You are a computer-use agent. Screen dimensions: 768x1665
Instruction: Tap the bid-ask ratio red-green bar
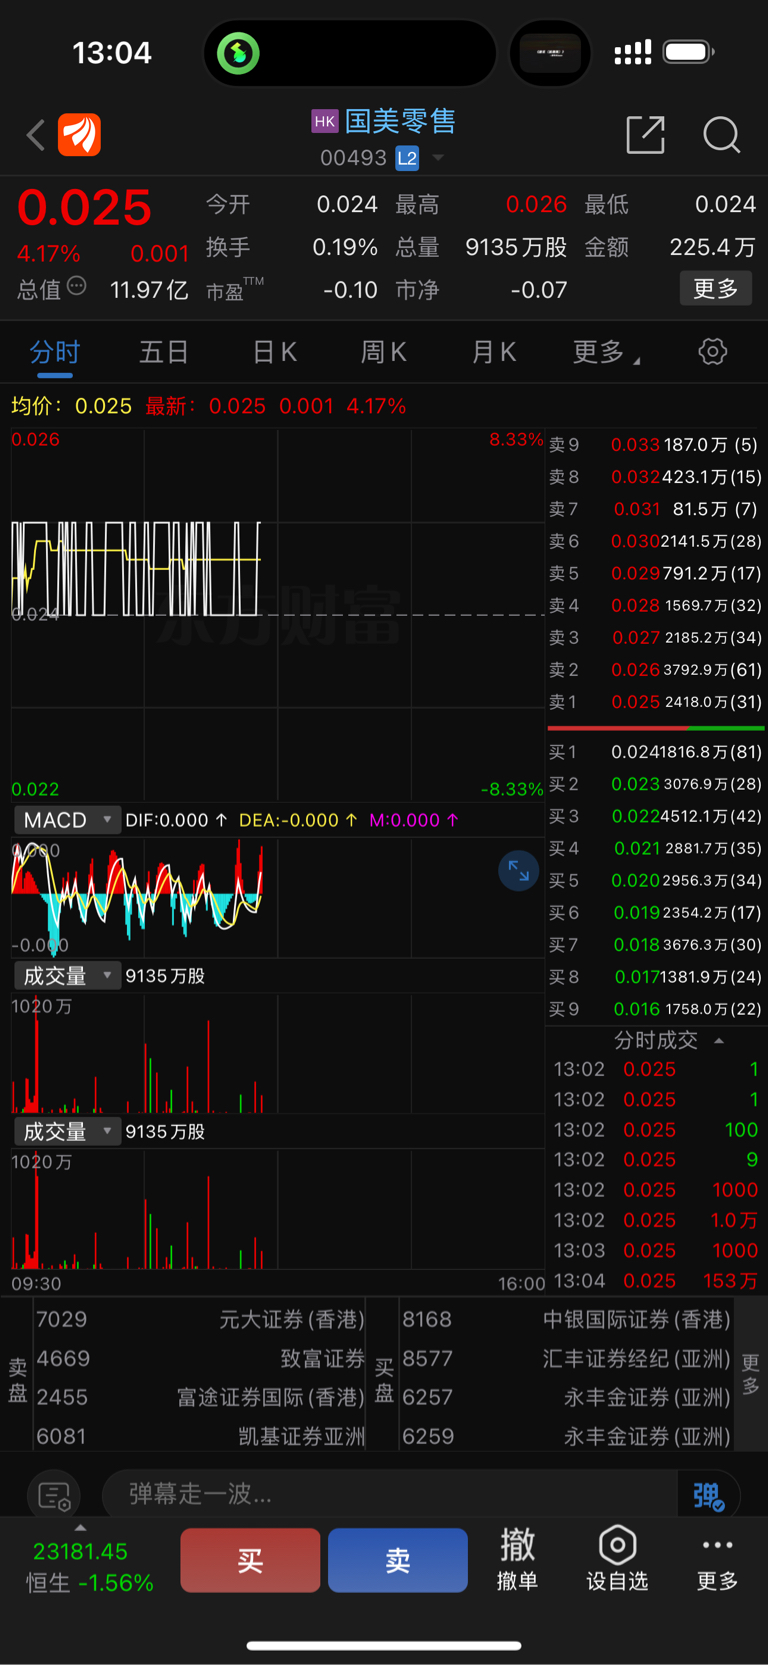pos(656,728)
